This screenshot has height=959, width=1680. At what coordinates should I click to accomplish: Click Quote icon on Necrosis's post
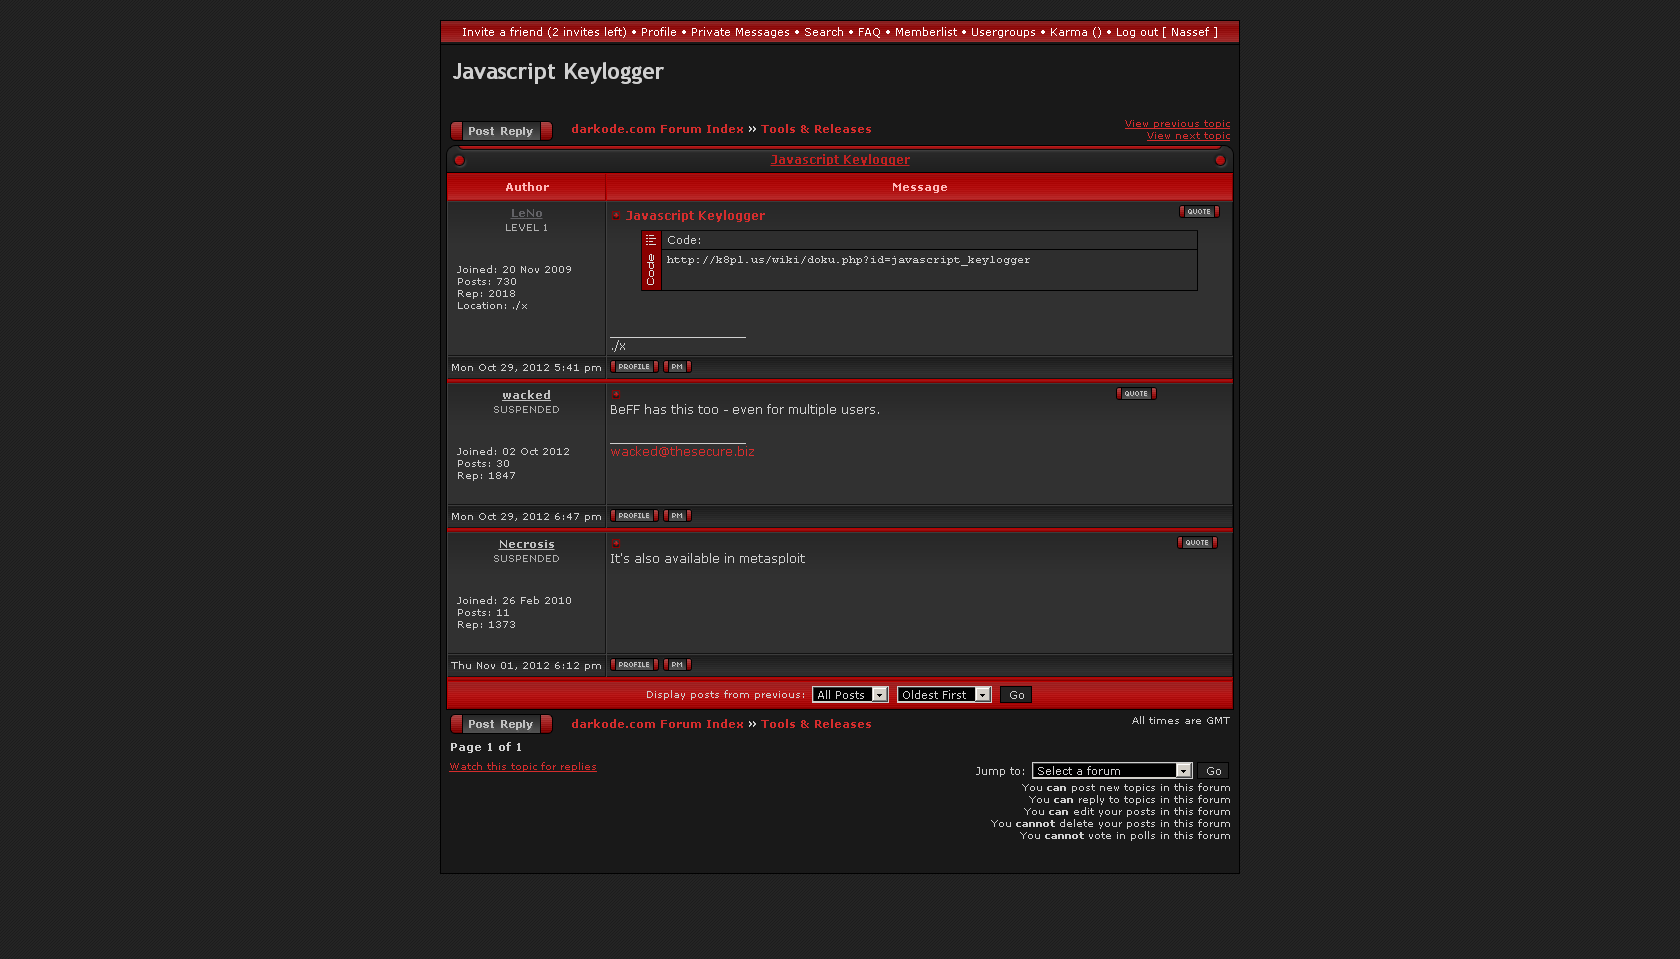[x=1197, y=543]
